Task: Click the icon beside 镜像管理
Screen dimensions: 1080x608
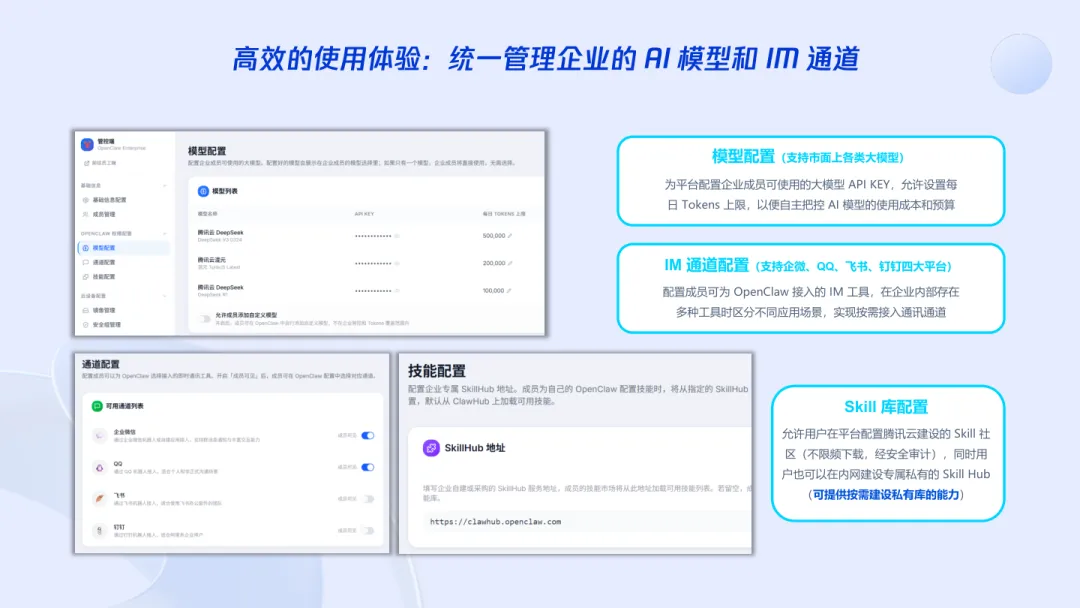Action: [85, 311]
